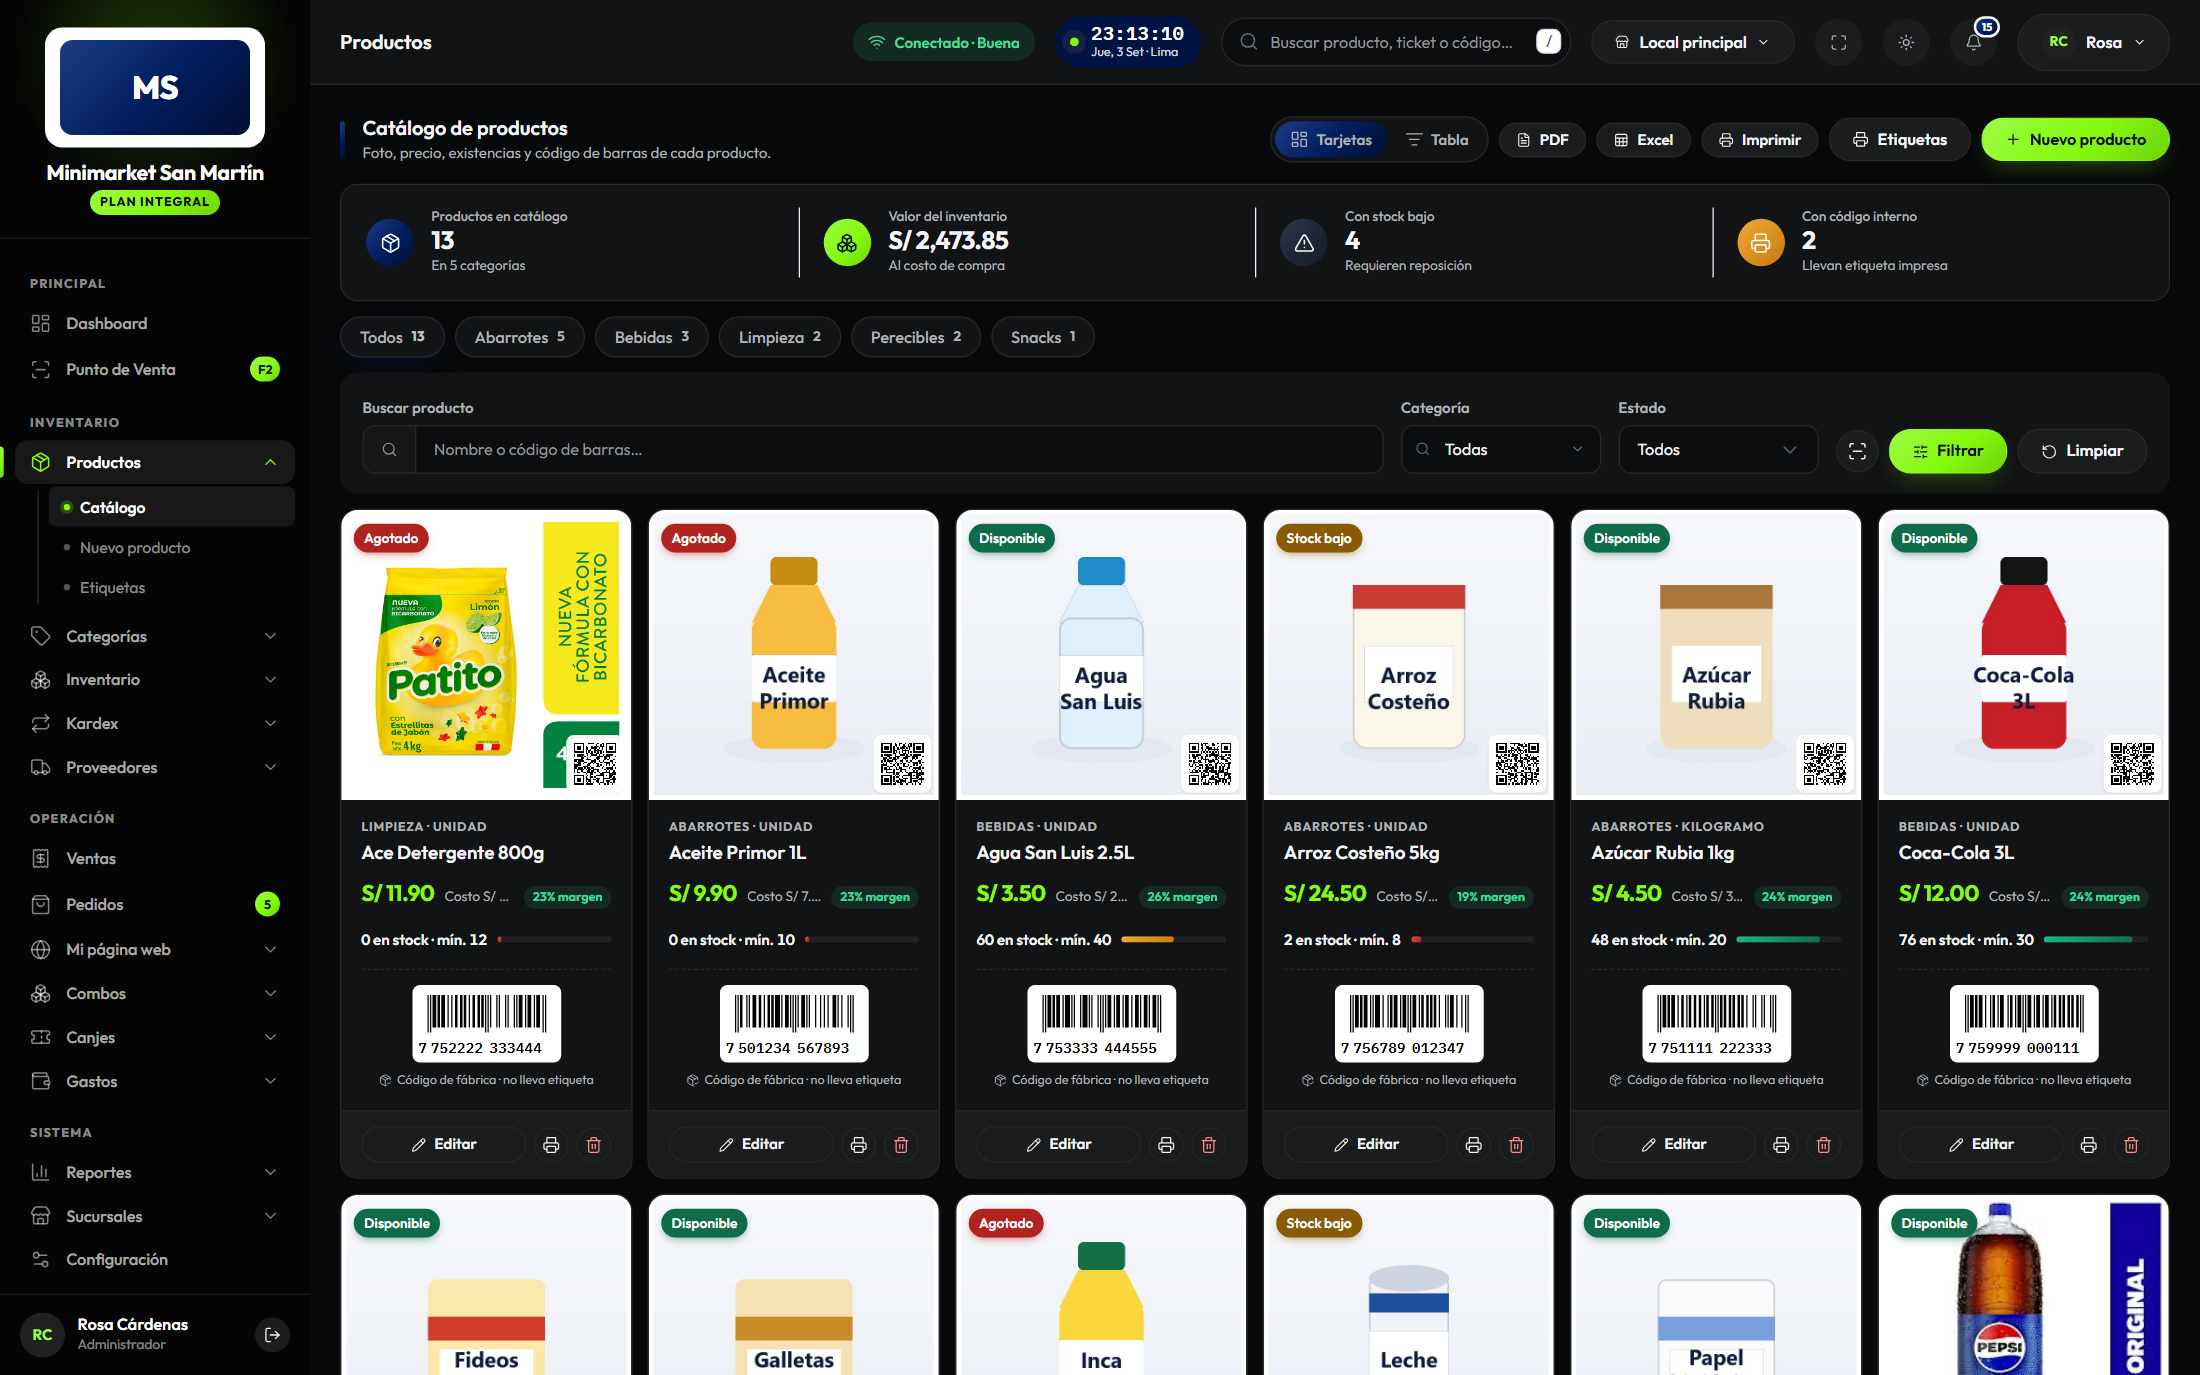The height and width of the screenshot is (1375, 2200).
Task: Open Configuración in sidebar
Action: (155, 1259)
